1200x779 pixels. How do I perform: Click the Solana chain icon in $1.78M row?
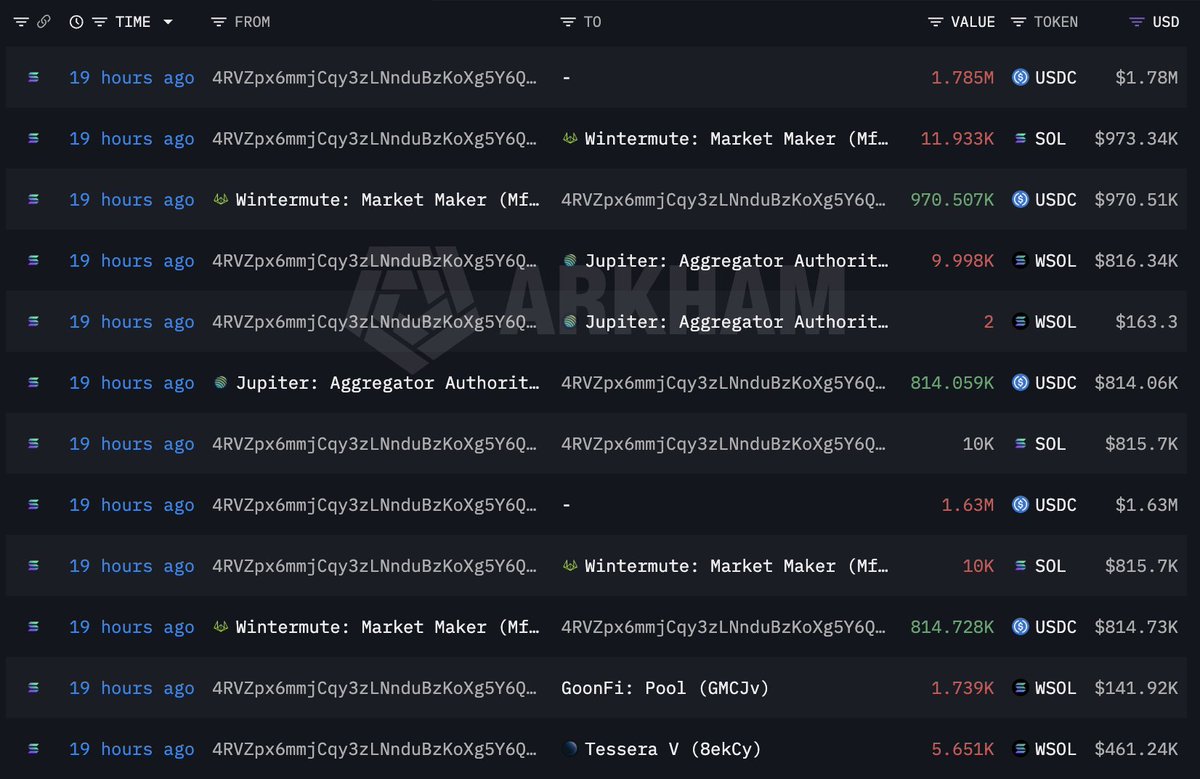pyautogui.click(x=34, y=77)
